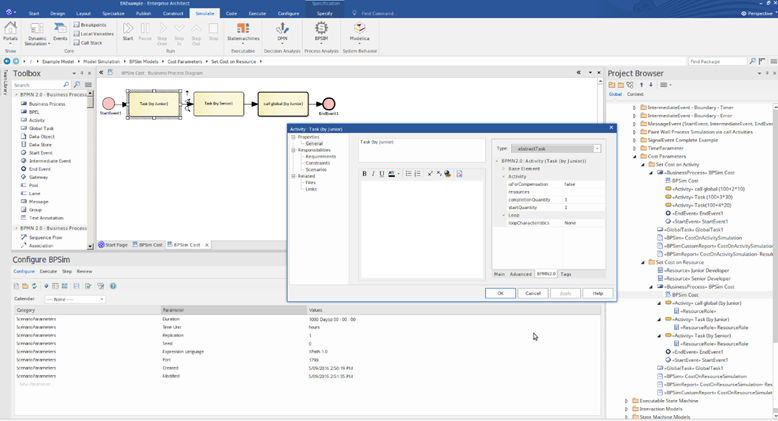This screenshot has height=421, width=778.
Task: Select the Scenarios page in the dialog tree
Action: pos(316,169)
